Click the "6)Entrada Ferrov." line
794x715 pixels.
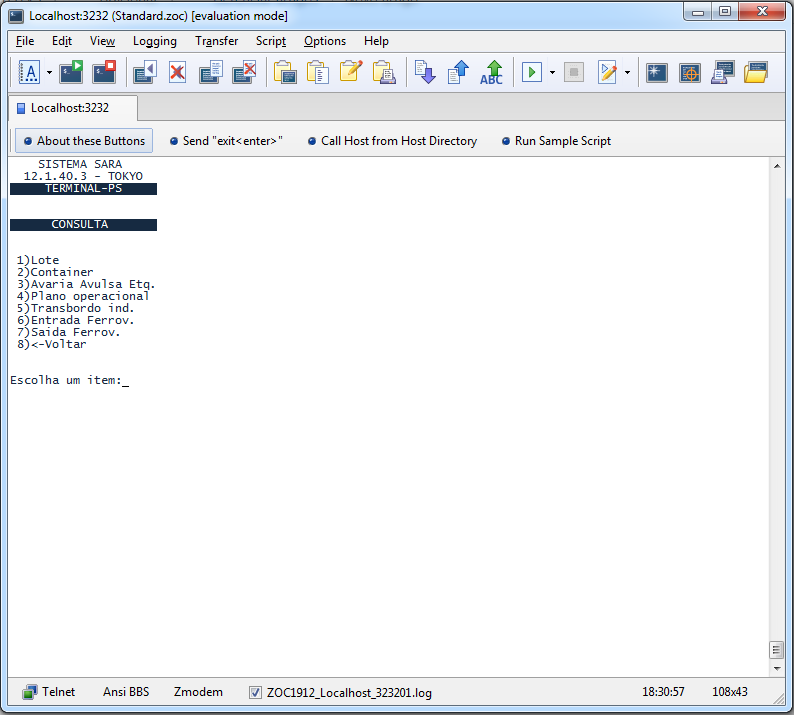click(75, 321)
